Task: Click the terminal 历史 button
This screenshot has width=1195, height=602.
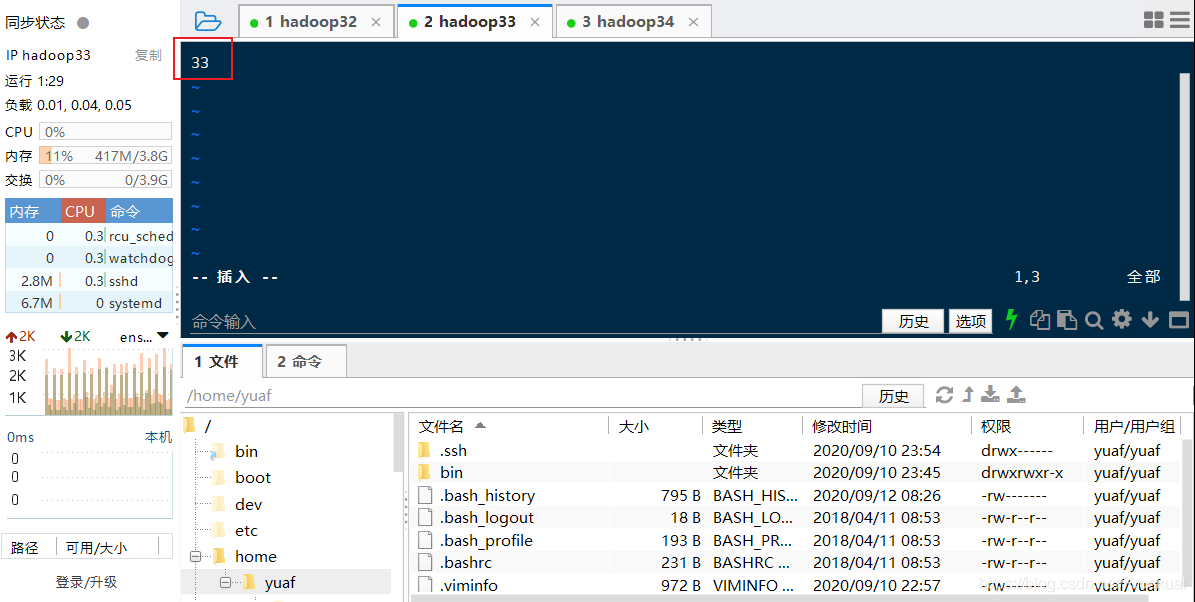Action: 913,321
